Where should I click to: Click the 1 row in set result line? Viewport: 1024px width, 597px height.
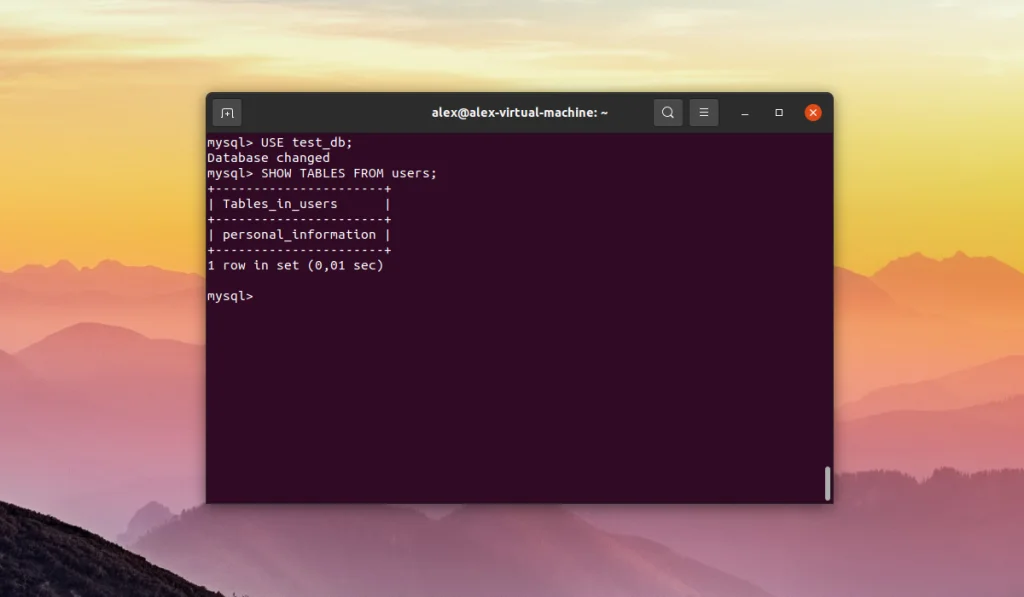coord(296,265)
